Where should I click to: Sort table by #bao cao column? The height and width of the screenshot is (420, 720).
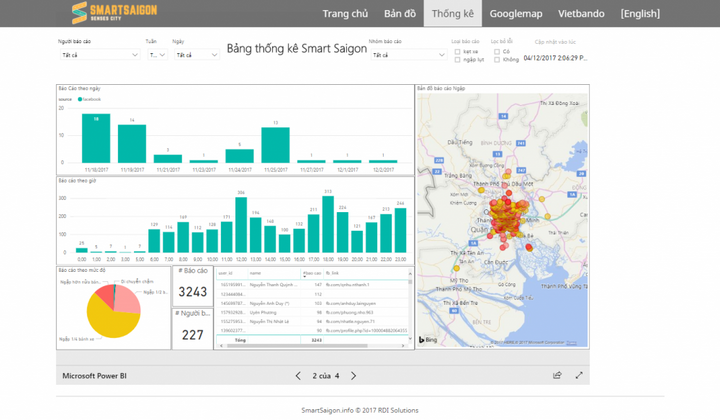[309, 272]
